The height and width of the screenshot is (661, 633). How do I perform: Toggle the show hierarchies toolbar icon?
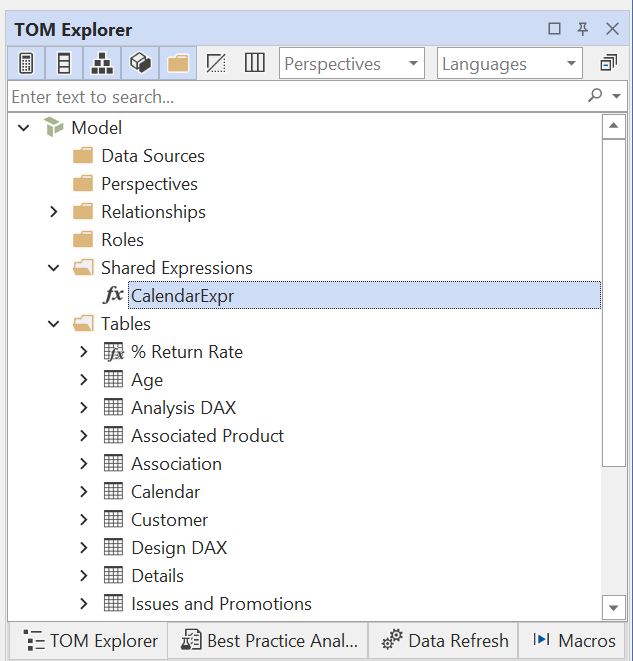(102, 63)
